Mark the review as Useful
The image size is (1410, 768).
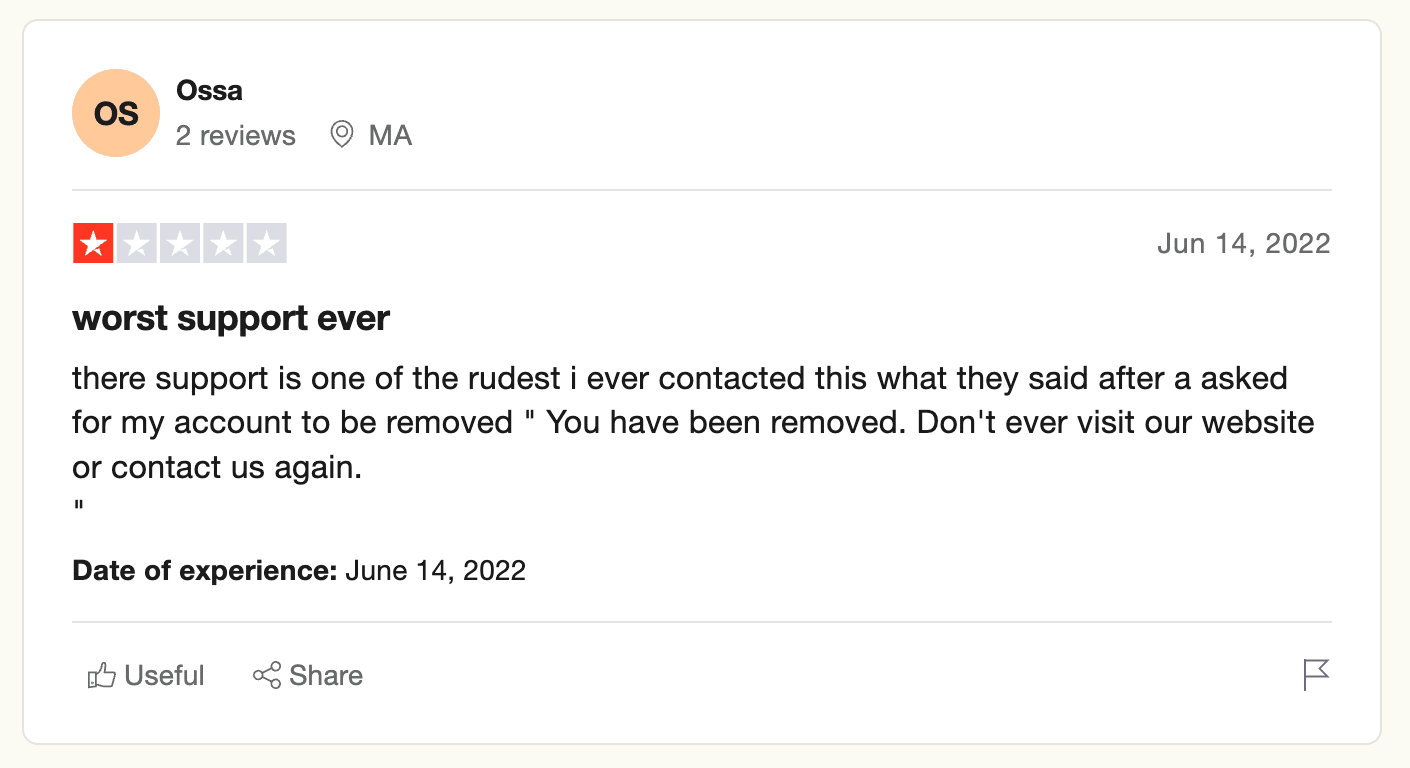pos(146,676)
